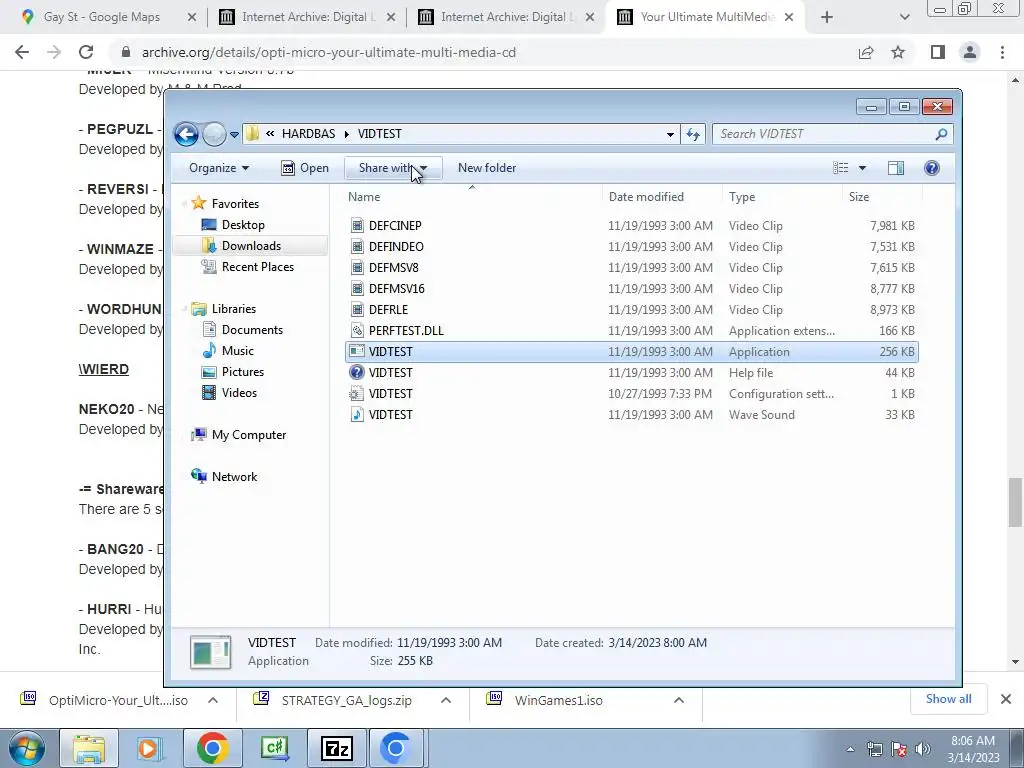Select the PERFTEST.DLL file icon
The height and width of the screenshot is (768, 1024).
coord(357,330)
